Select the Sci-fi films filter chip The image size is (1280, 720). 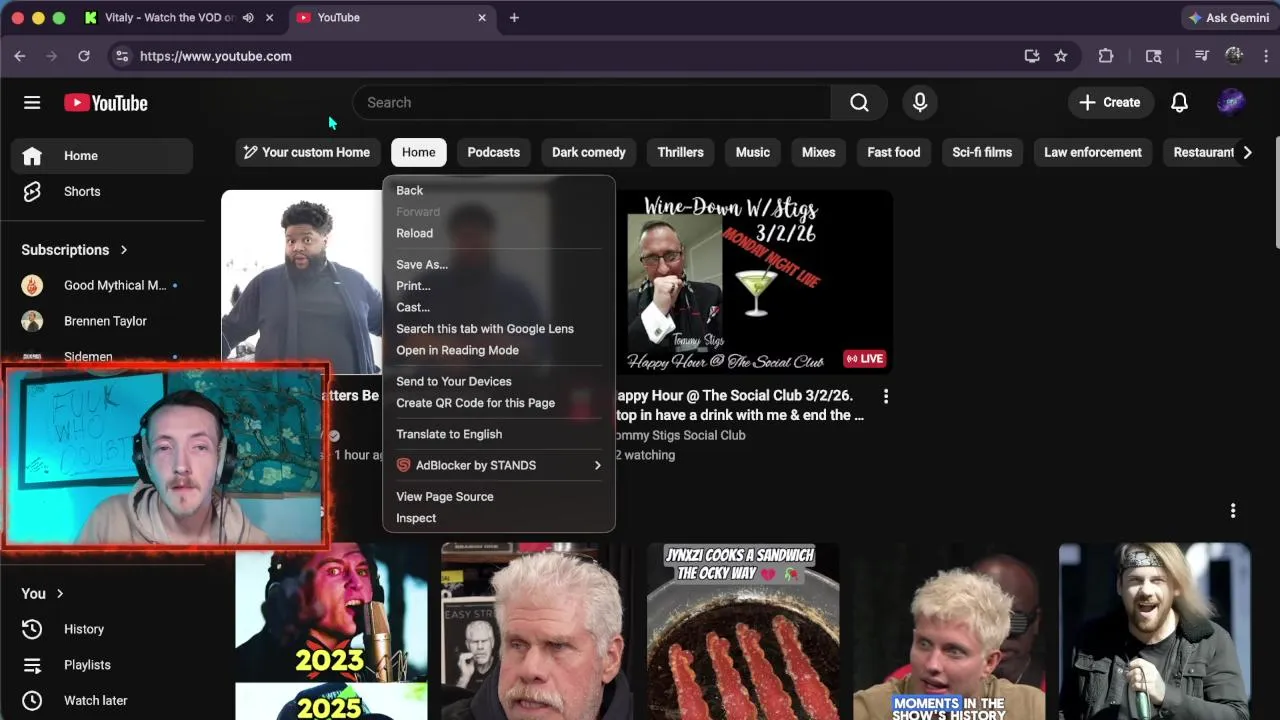tap(982, 152)
